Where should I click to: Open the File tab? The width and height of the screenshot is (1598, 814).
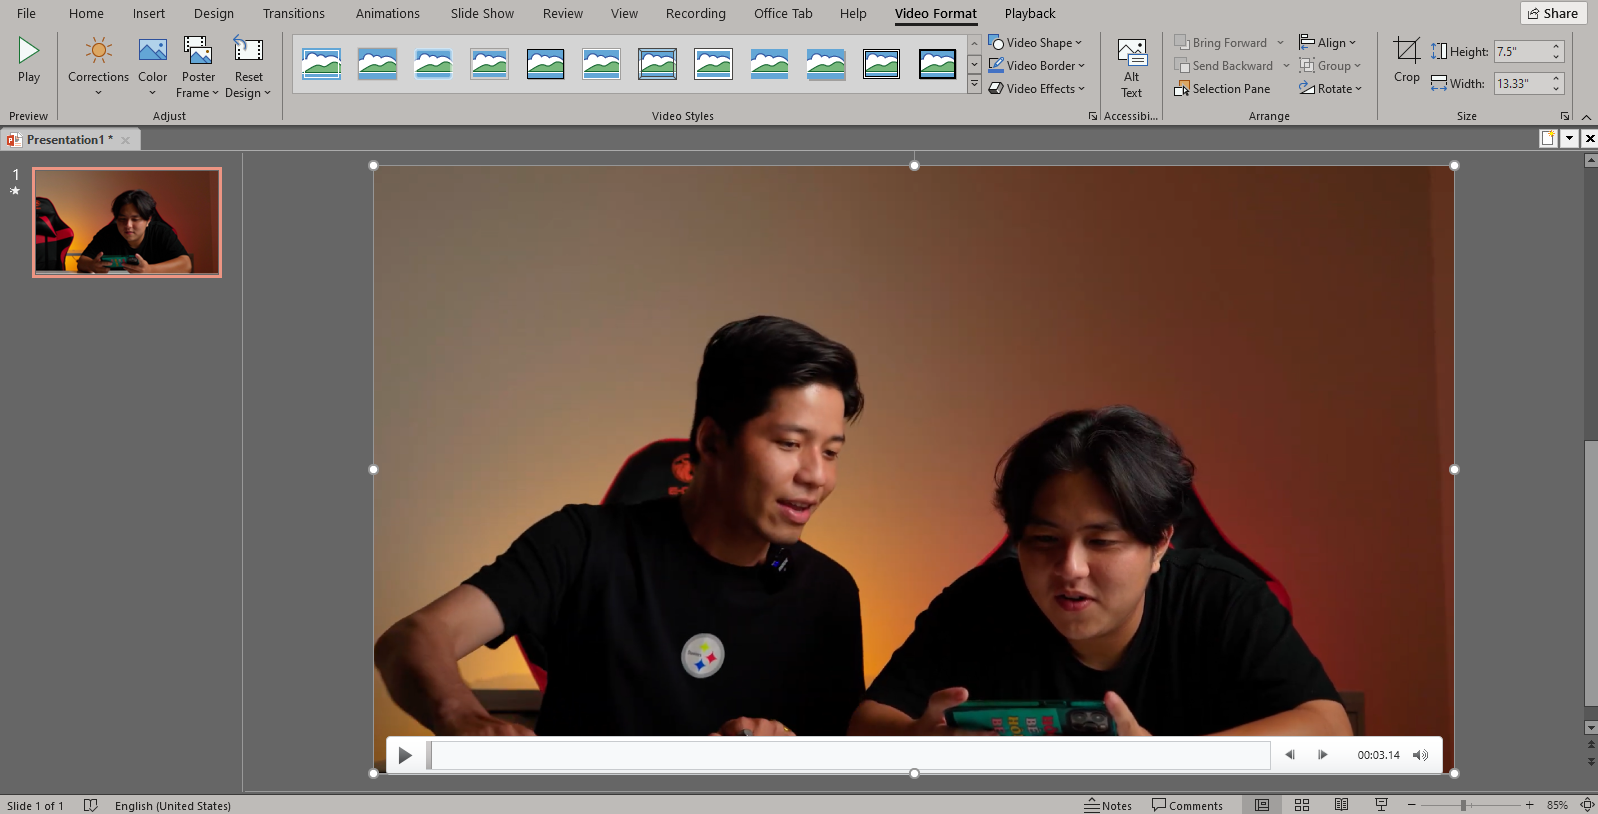click(26, 14)
